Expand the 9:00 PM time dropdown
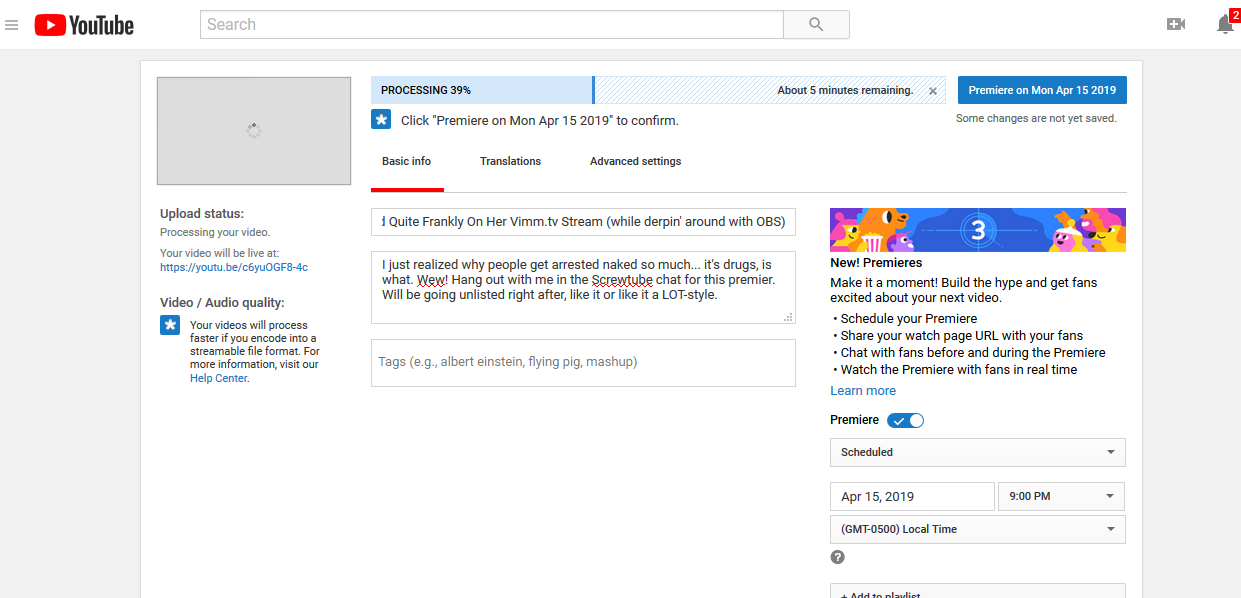 pyautogui.click(x=1061, y=496)
